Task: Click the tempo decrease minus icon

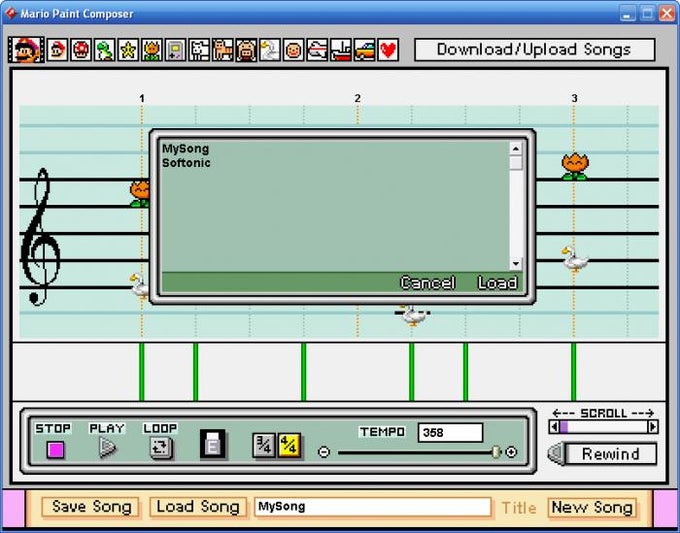Action: click(324, 452)
